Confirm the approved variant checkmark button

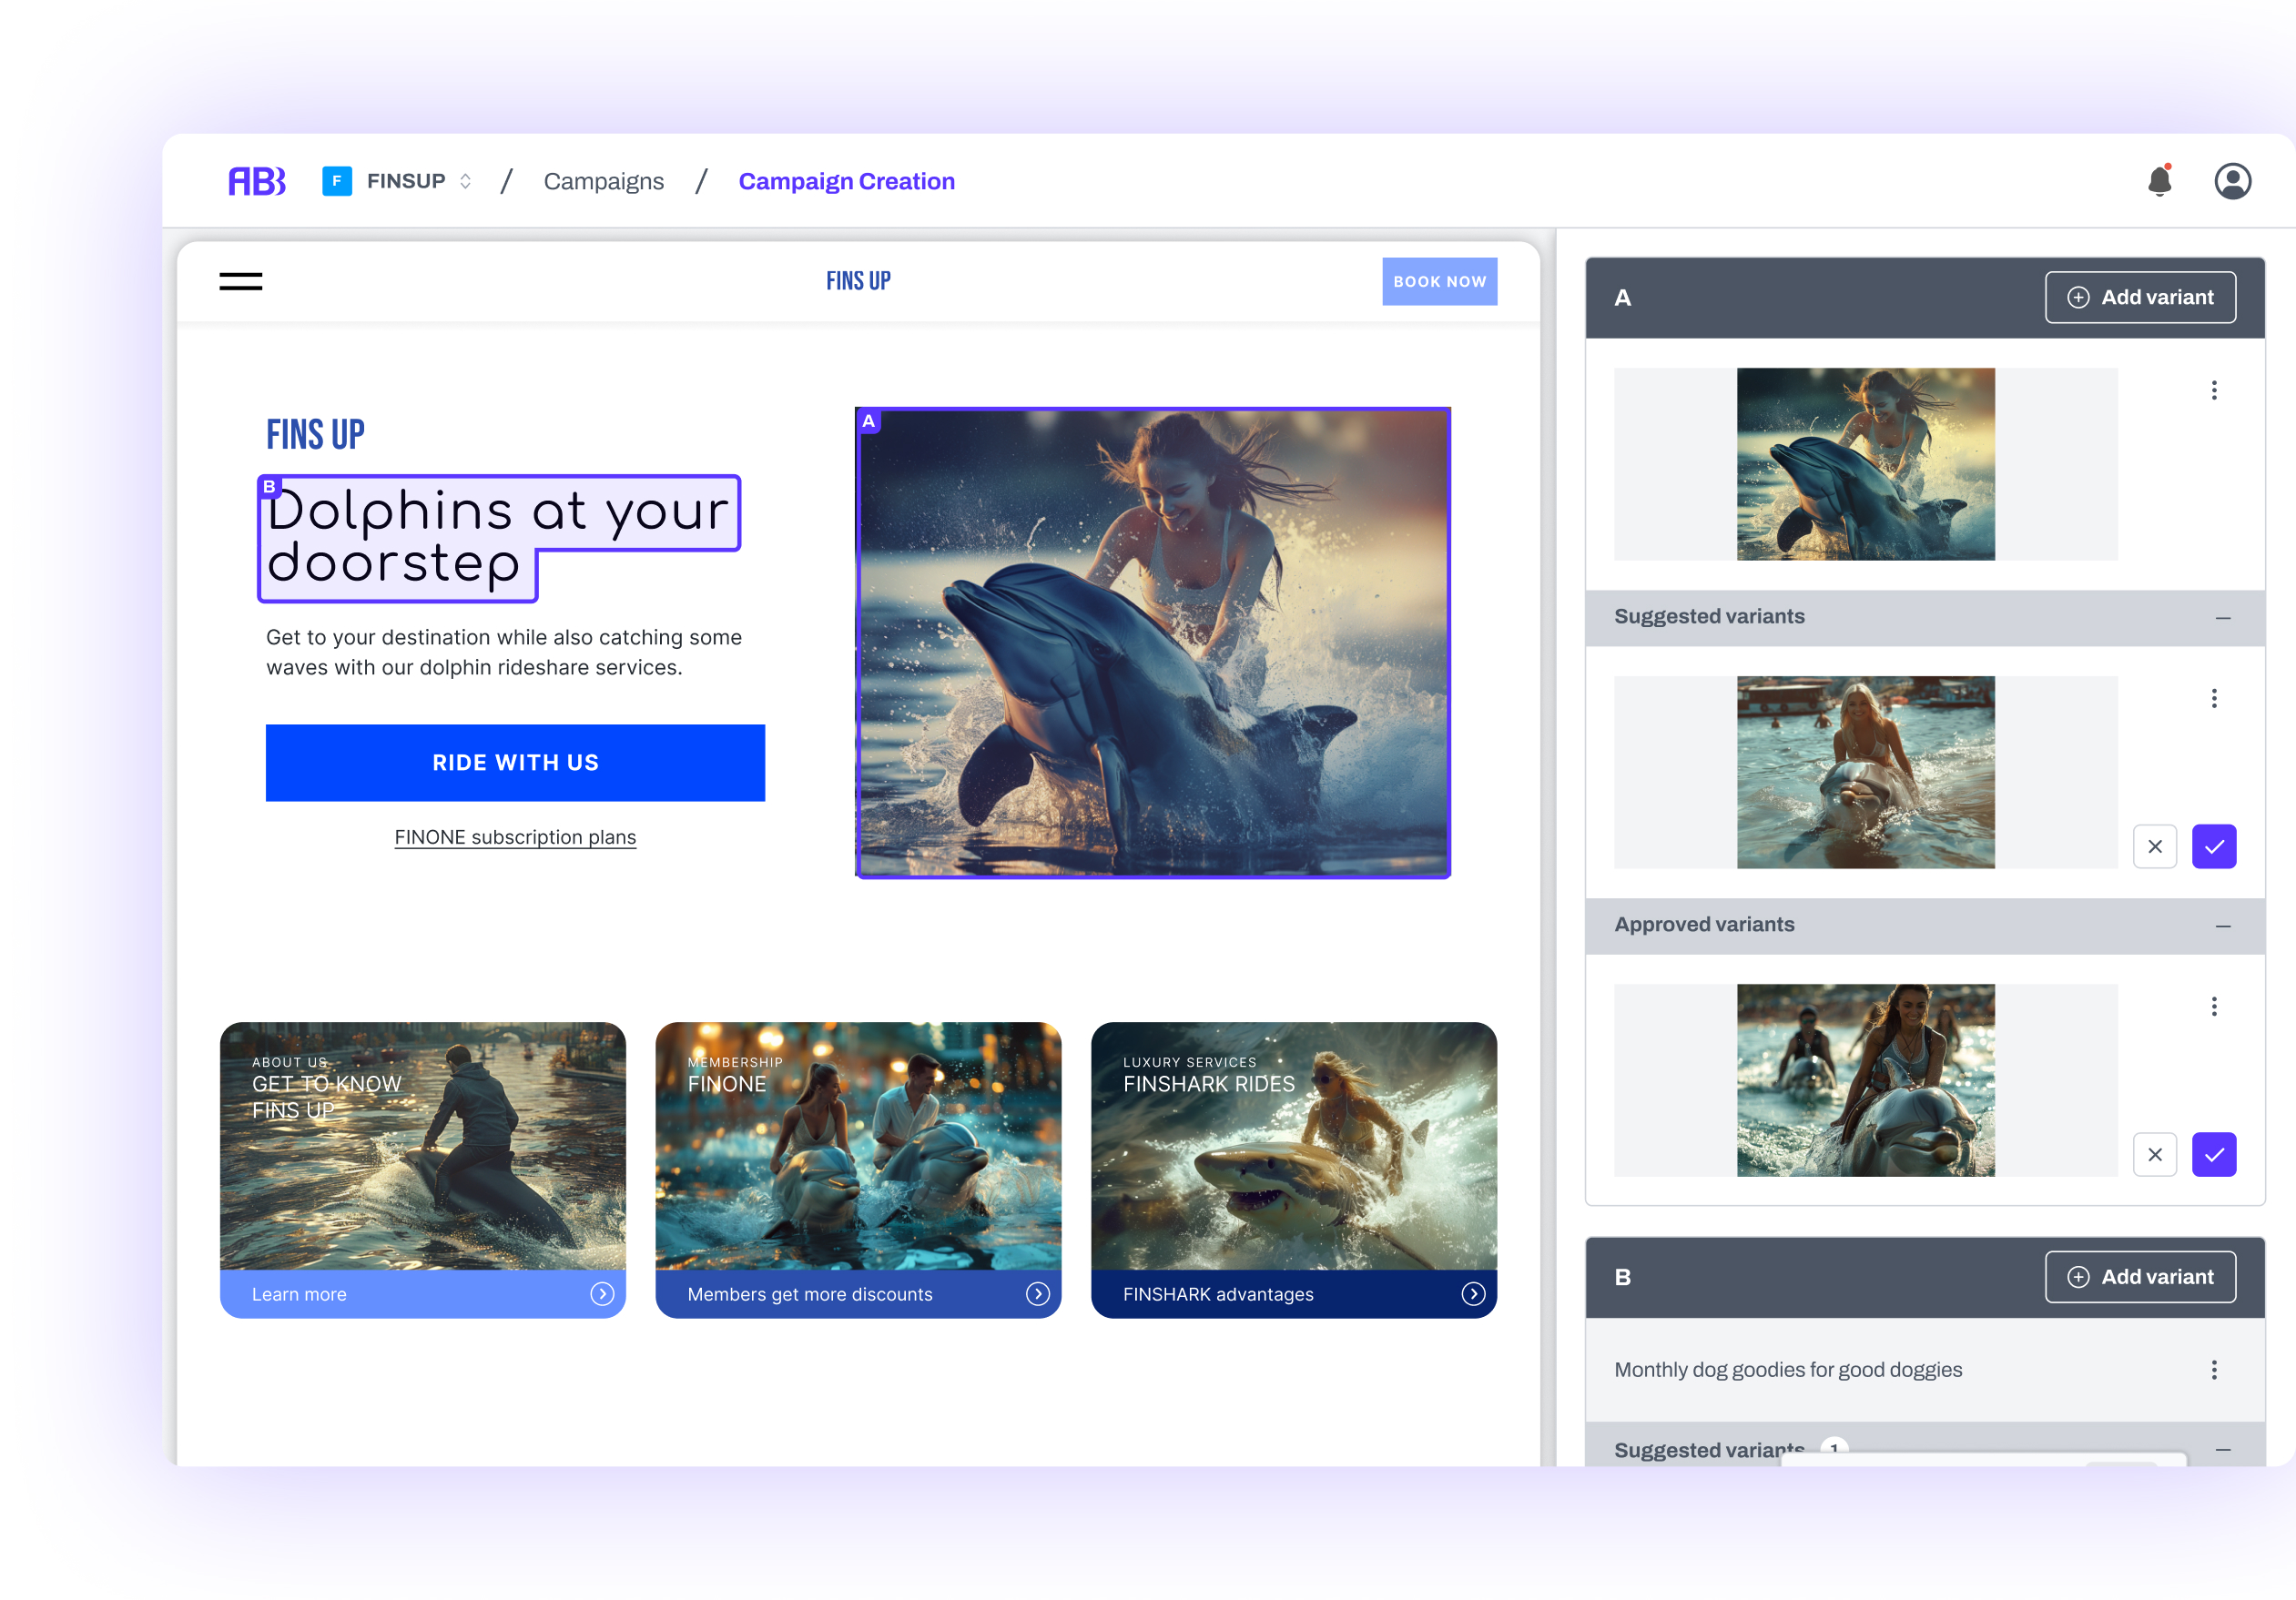2213,1155
